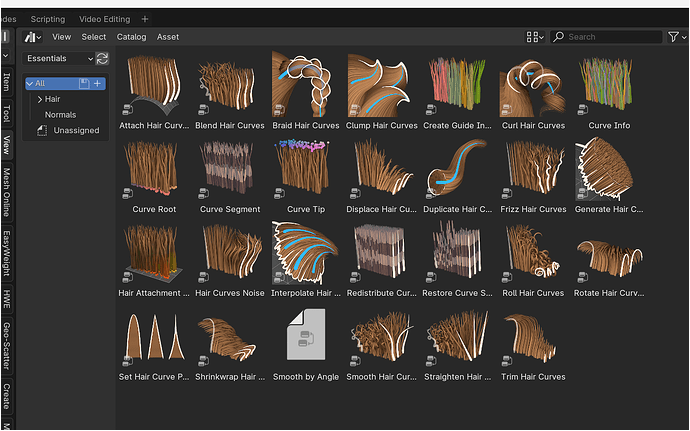
Task: Open the vertical View sidebar tab
Action: click(x=6, y=144)
